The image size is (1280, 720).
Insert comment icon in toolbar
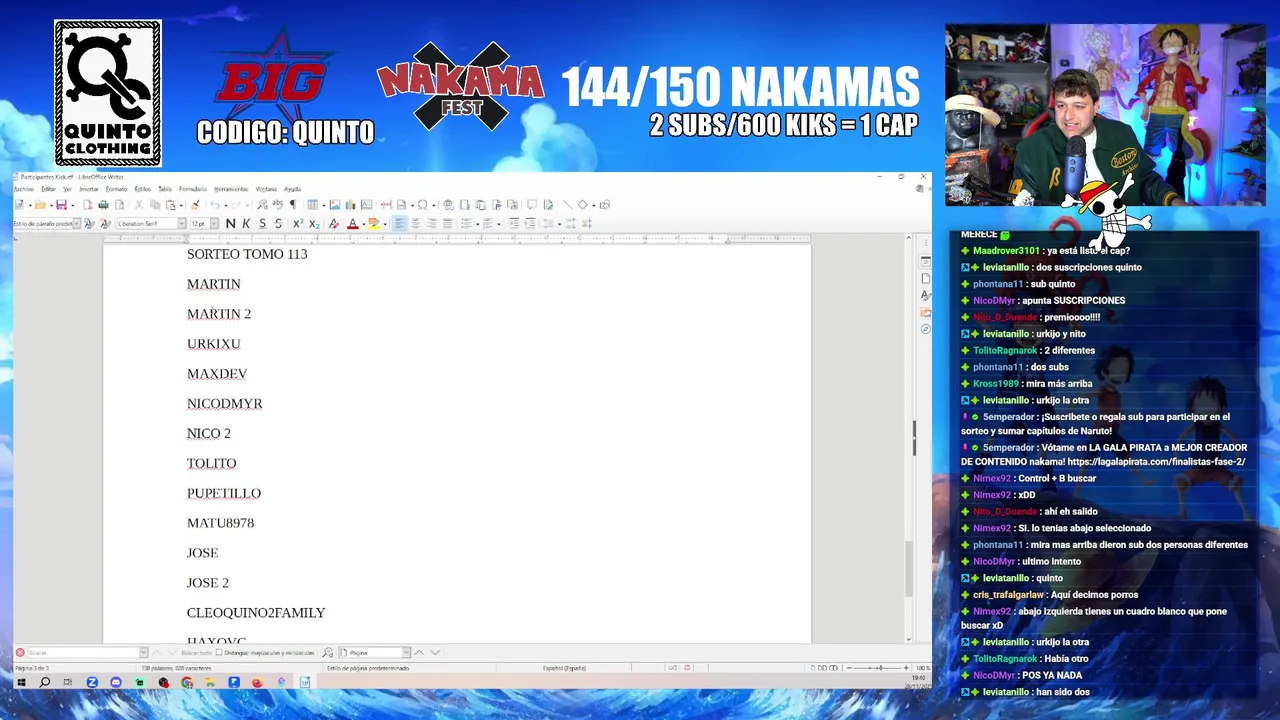click(x=532, y=205)
